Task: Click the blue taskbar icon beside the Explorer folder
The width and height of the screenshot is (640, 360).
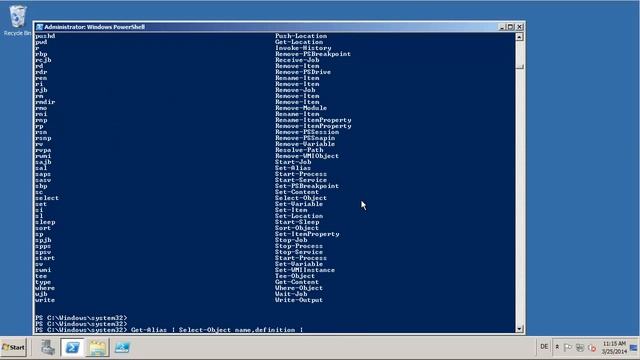Action: click(x=122, y=347)
